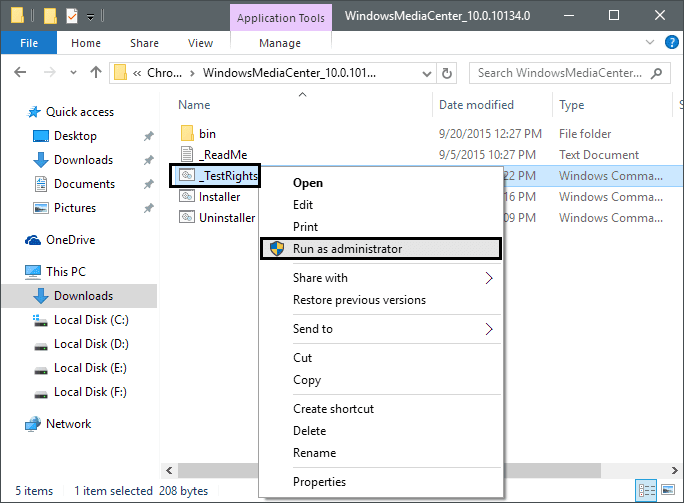This screenshot has height=503, width=684.
Task: Open Customize Quick Access Toolbar dropdown
Action: [90, 17]
